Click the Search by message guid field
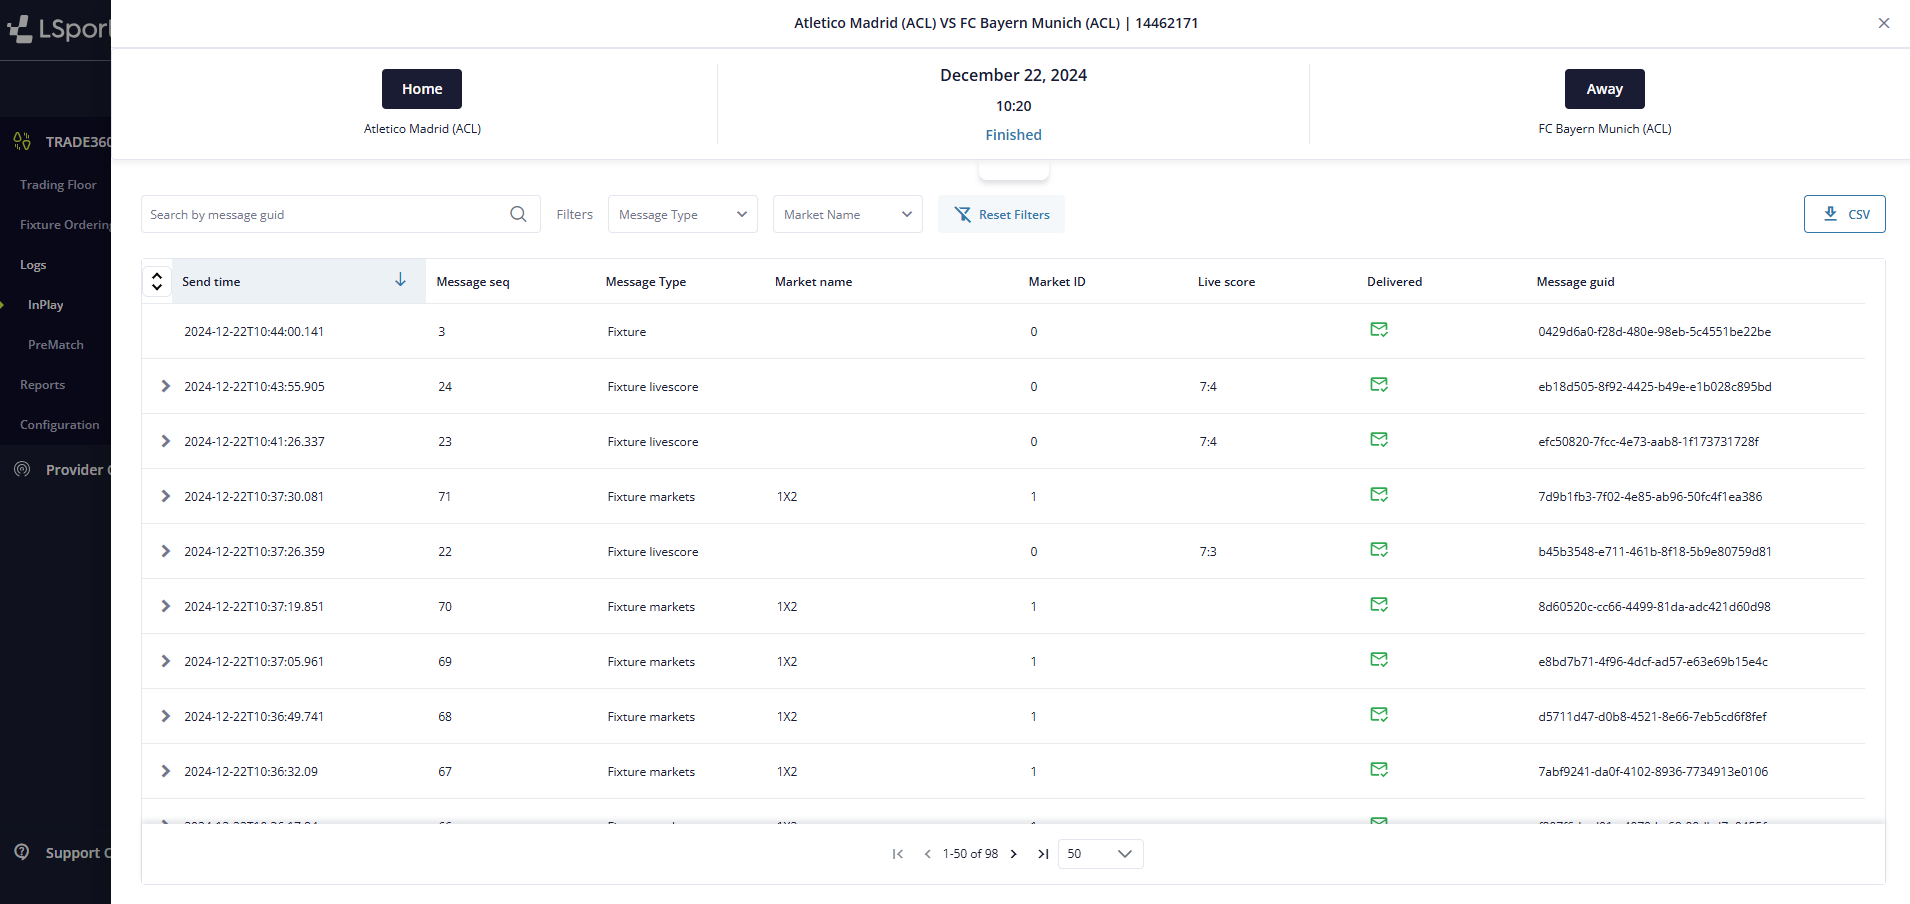This screenshot has width=1910, height=904. 325,214
